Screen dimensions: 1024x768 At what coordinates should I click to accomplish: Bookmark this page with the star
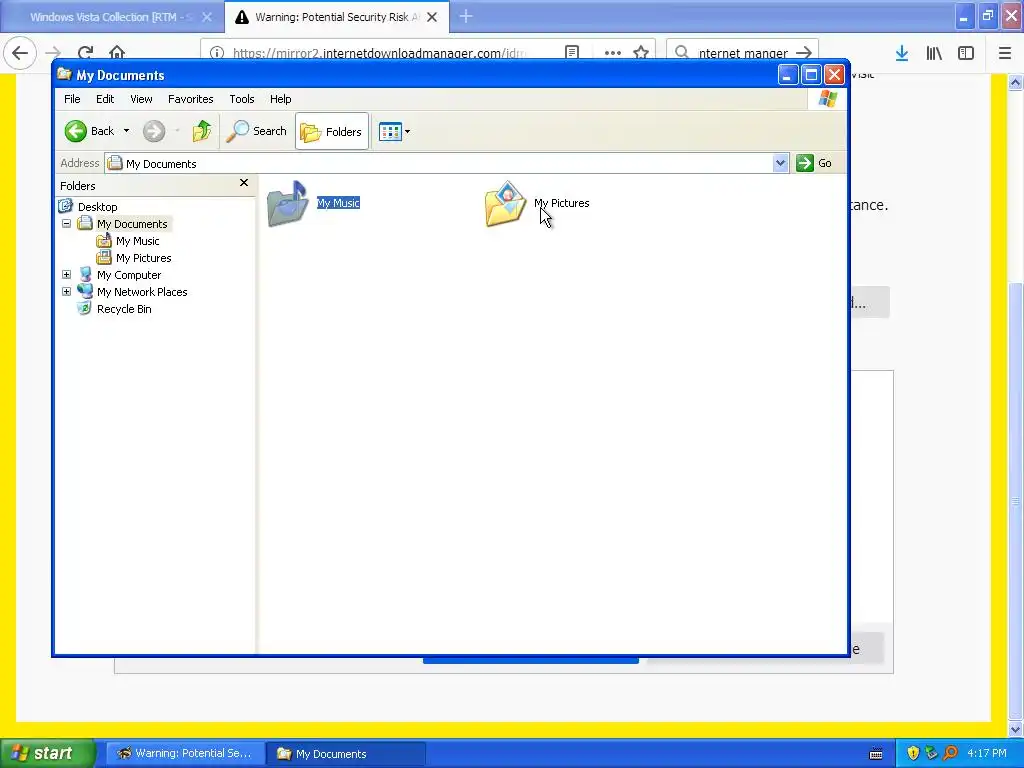(x=641, y=52)
